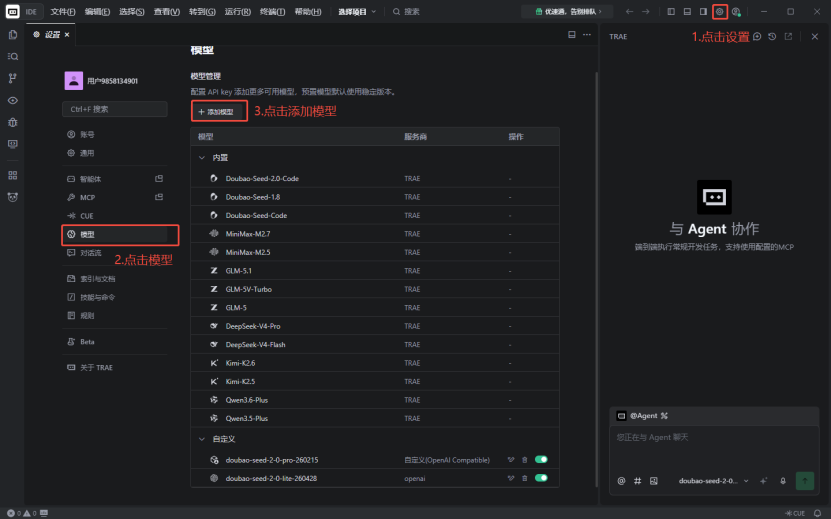Open the 文件(F) menu
This screenshot has width=831, height=519.
tap(63, 11)
